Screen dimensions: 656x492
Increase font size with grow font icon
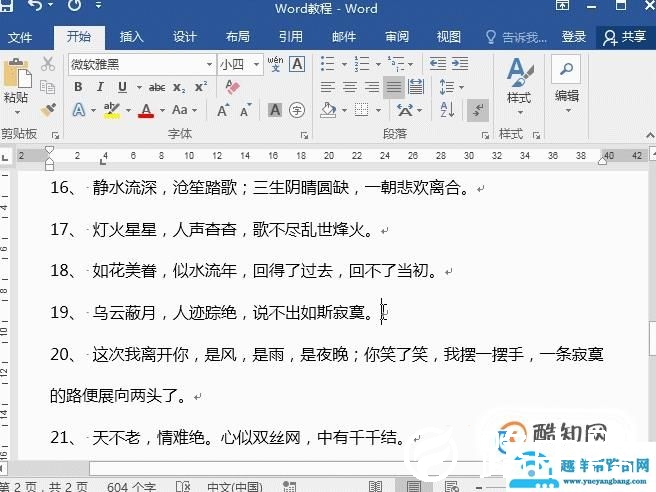click(223, 110)
